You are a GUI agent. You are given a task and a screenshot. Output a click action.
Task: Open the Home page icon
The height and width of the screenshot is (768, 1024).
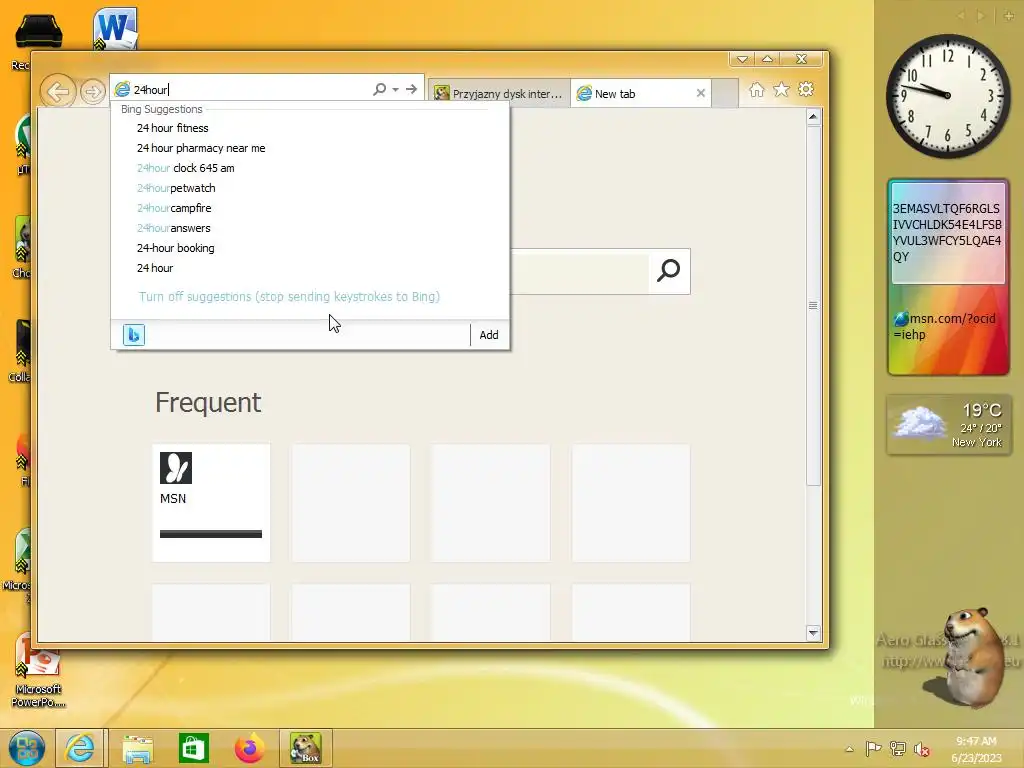(756, 89)
